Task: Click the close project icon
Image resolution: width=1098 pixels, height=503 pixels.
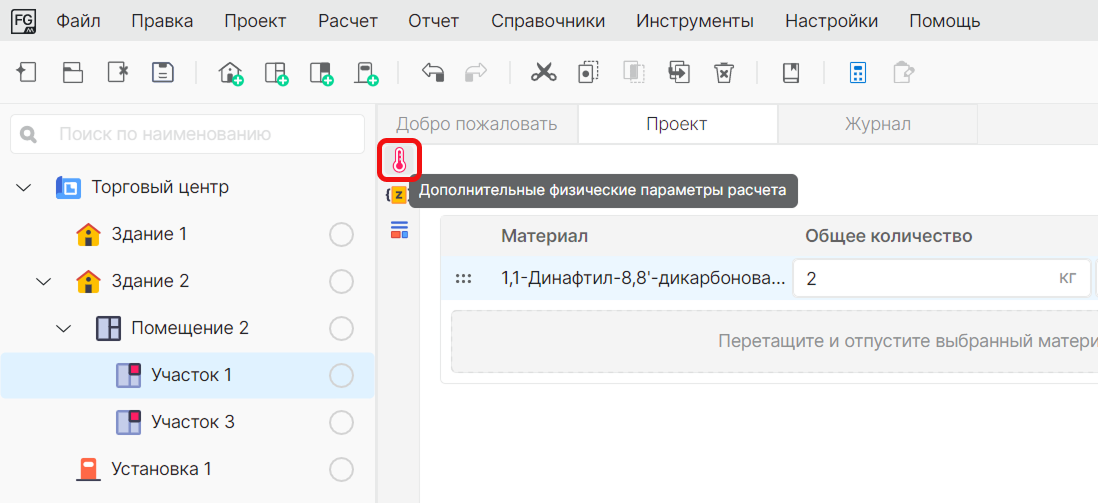Action: coord(118,72)
